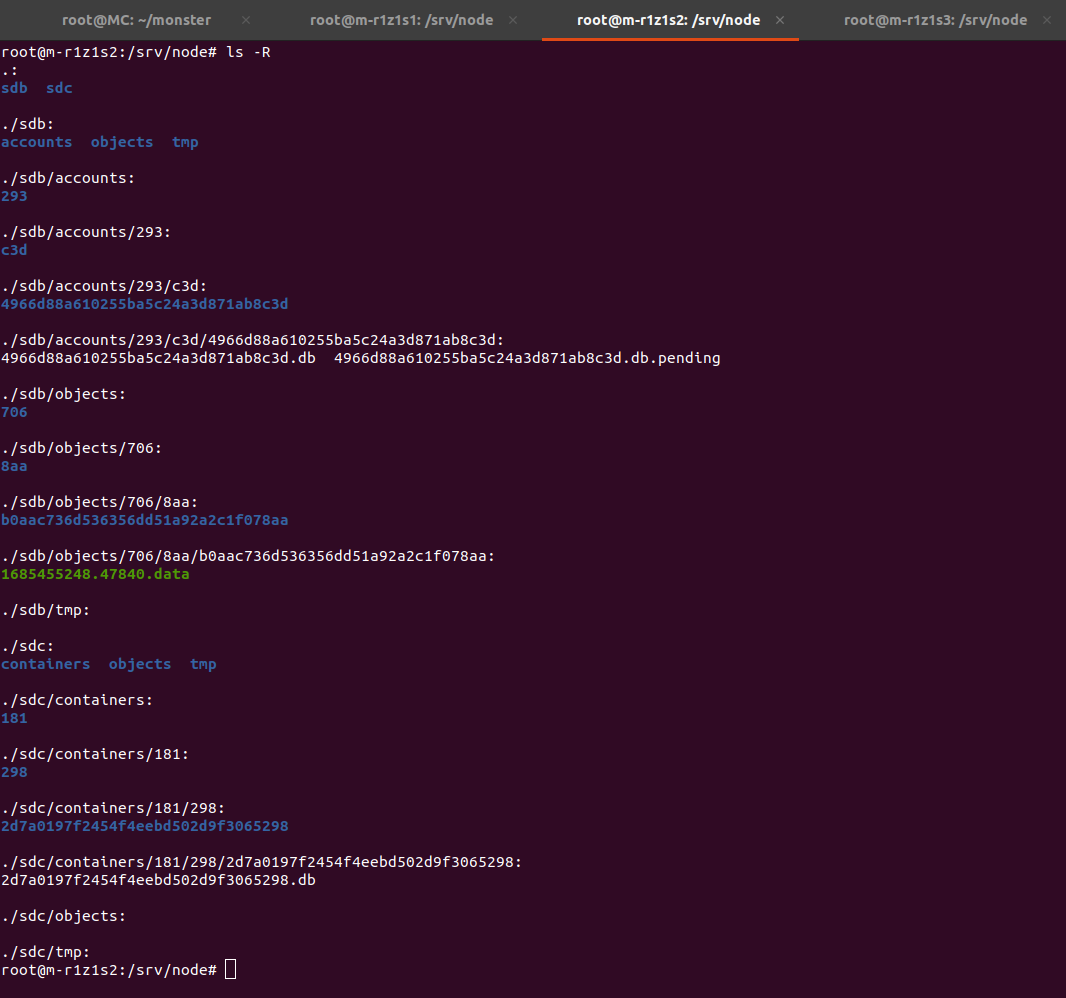
Task: Click the blue accounts directory name
Action: [x=36, y=142]
